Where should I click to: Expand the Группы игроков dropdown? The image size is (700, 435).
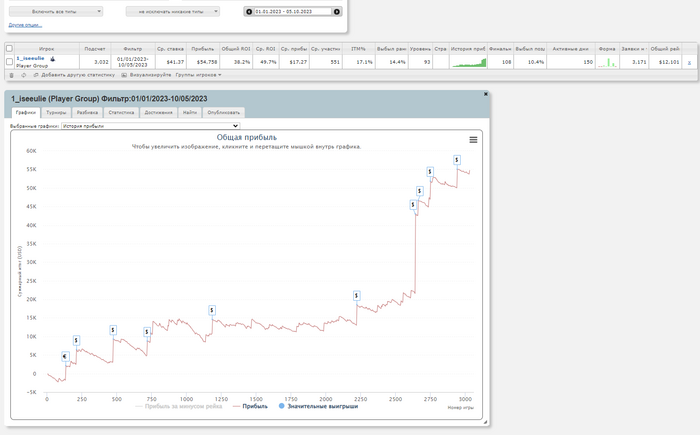point(198,75)
